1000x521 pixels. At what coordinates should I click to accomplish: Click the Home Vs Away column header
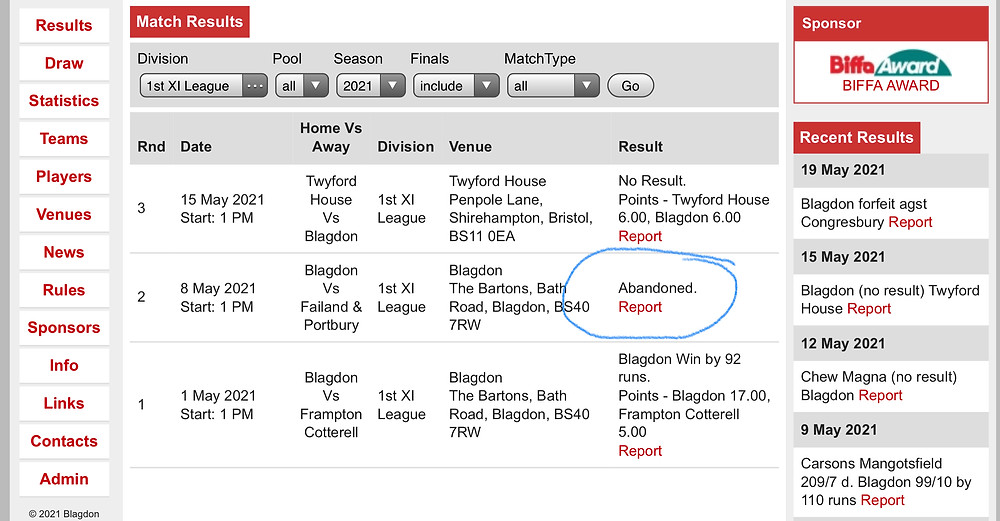(331, 137)
